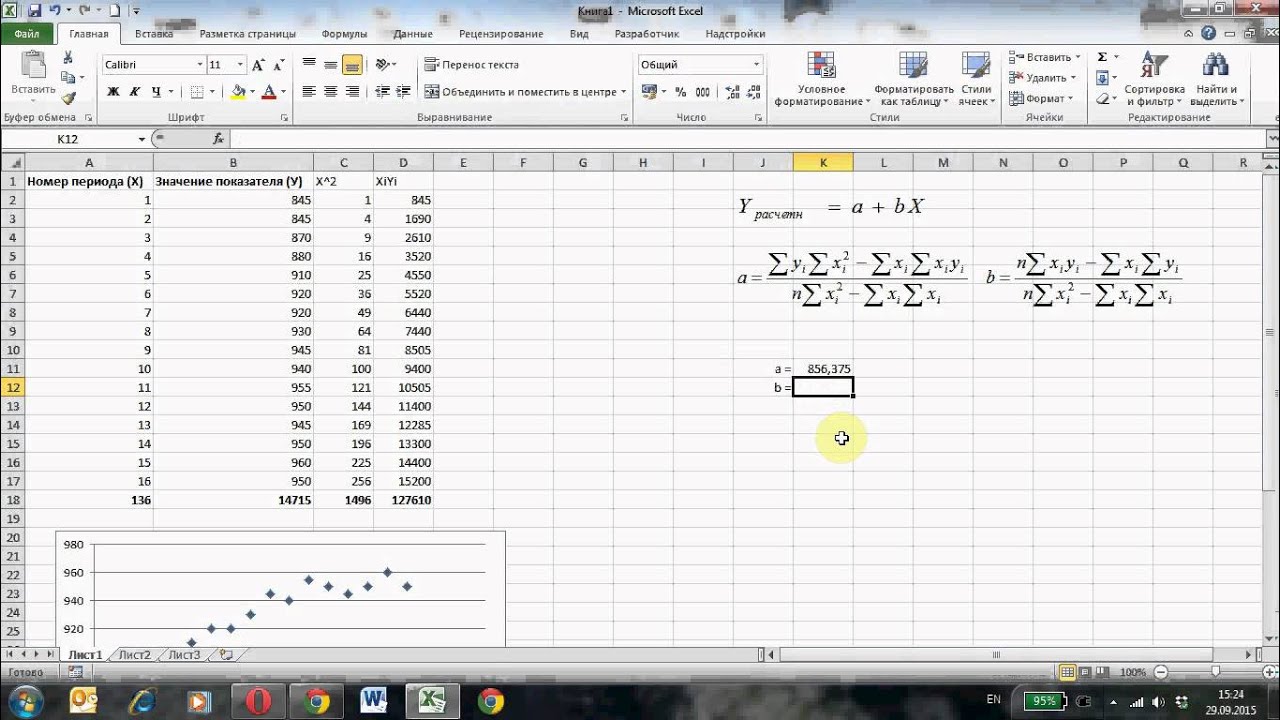Viewport: 1280px width, 720px height.
Task: Toggle italic К formatting
Action: point(135,92)
